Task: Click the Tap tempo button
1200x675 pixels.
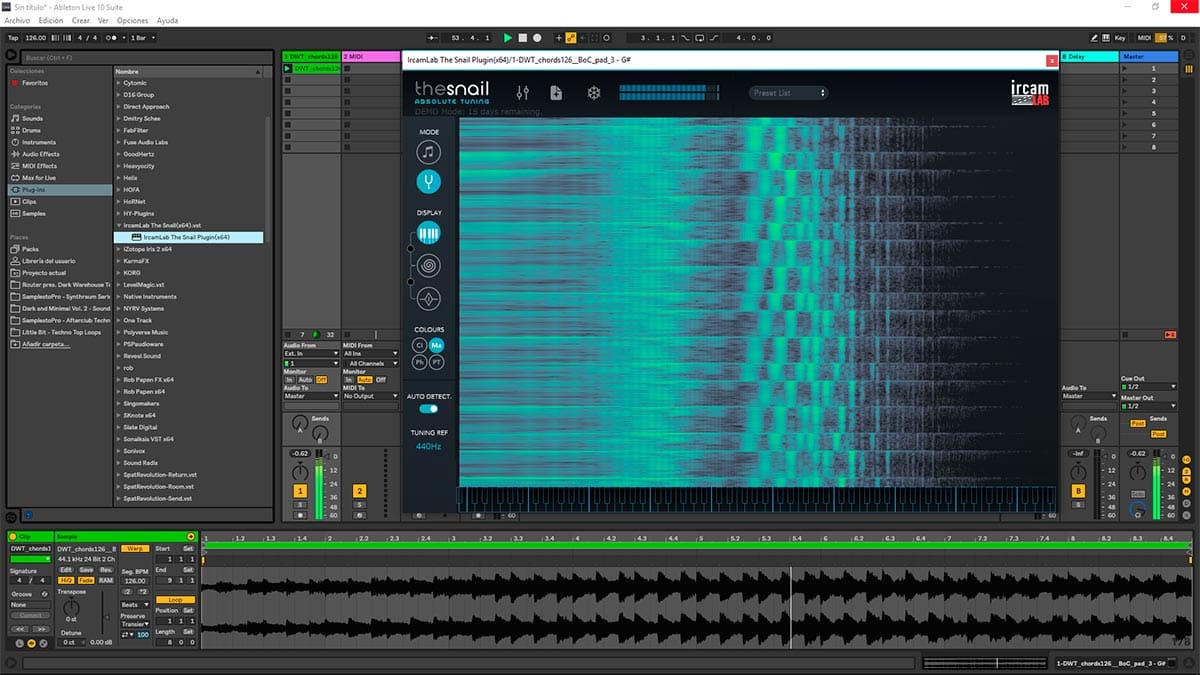Action: click(x=13, y=38)
